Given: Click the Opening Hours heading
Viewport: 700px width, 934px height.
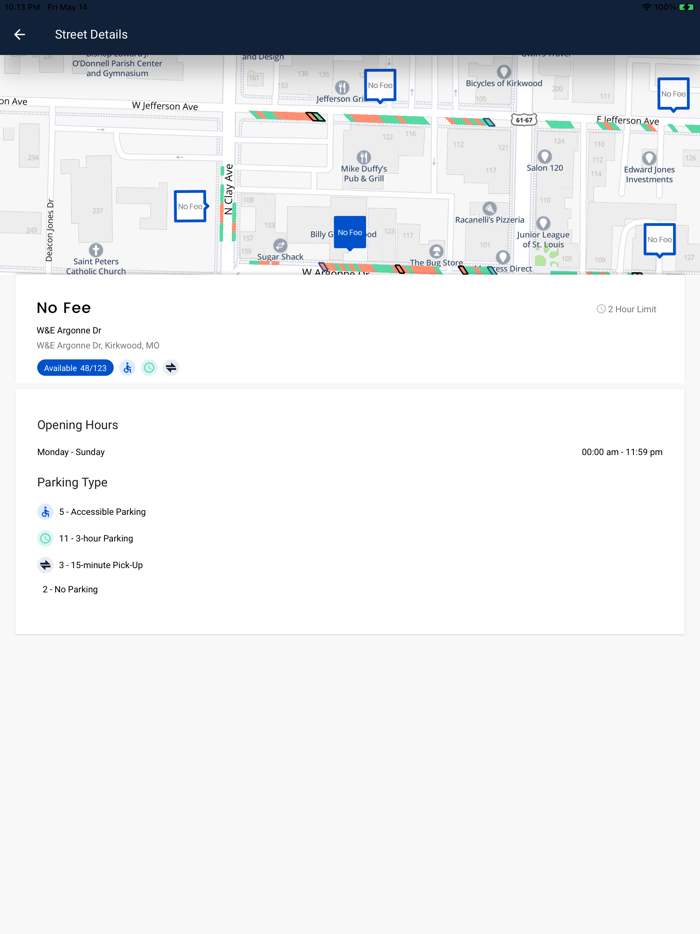Looking at the screenshot, I should click(x=77, y=425).
